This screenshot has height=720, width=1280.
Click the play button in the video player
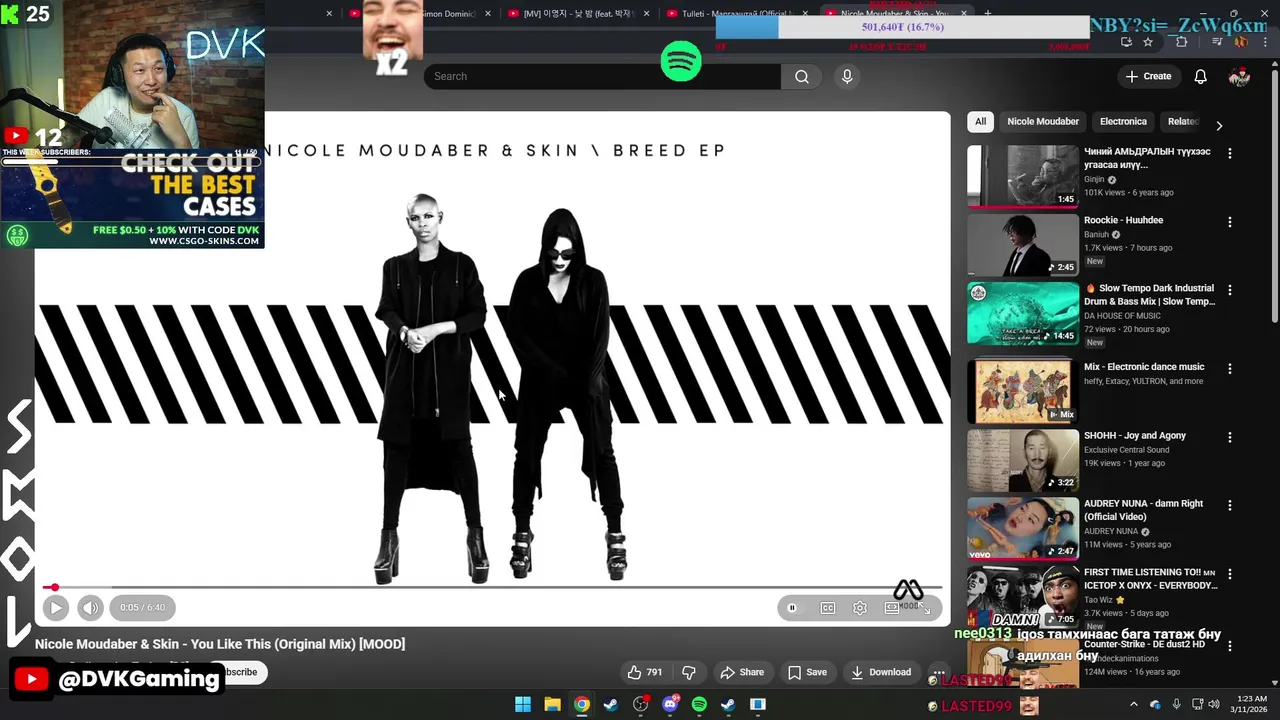tap(56, 607)
